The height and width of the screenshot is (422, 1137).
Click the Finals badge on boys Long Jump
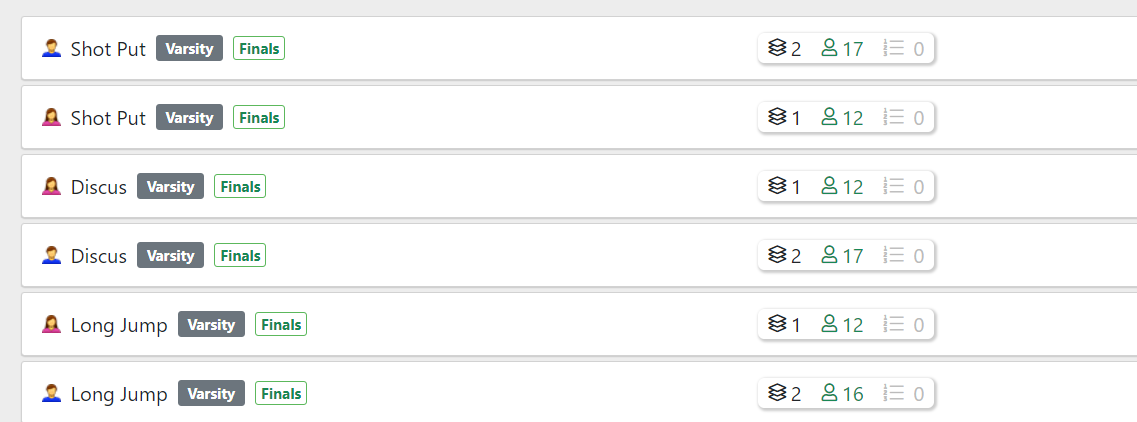point(281,393)
